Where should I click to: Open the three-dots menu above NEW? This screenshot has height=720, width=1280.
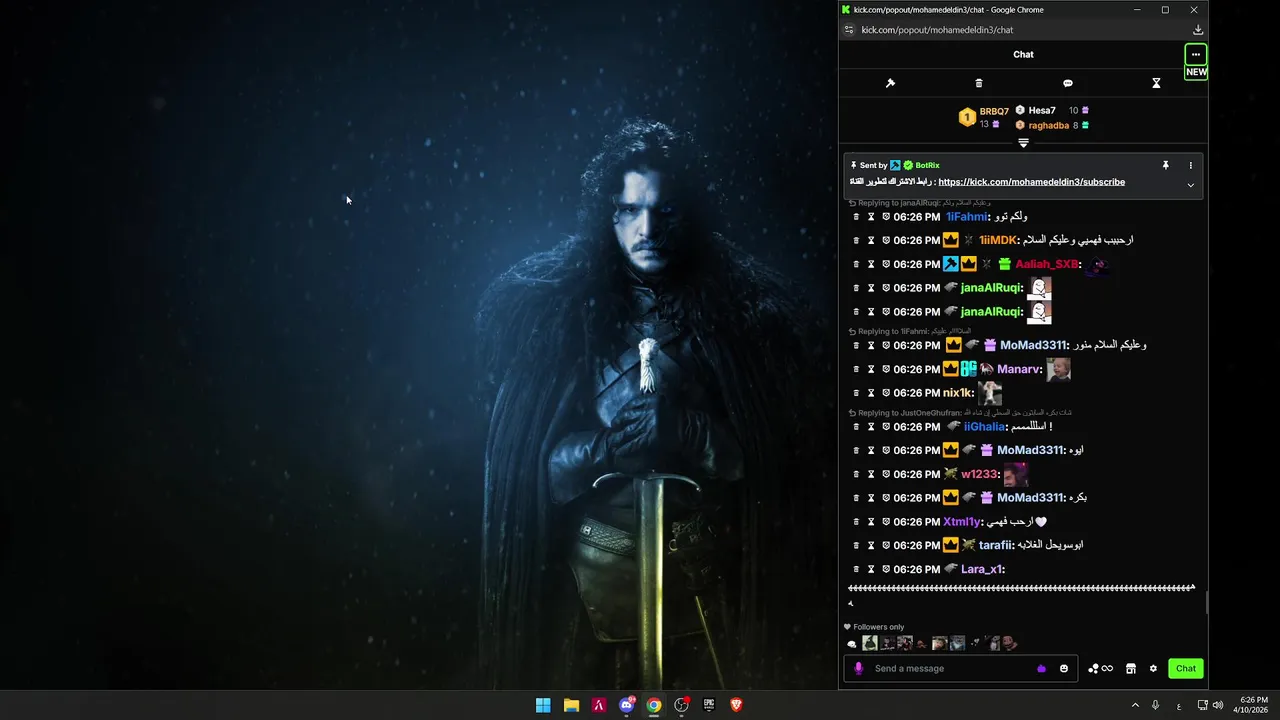pyautogui.click(x=1195, y=54)
